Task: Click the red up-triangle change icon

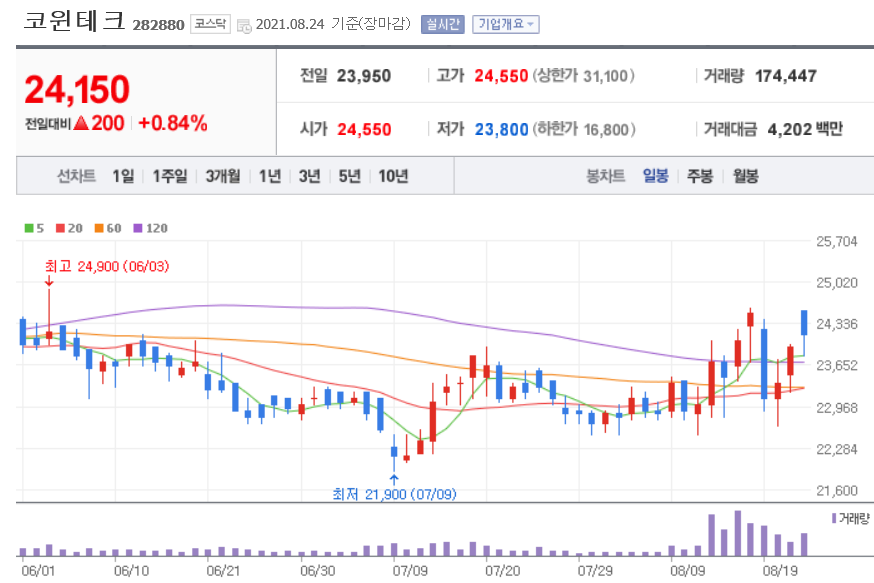Action: (81, 123)
